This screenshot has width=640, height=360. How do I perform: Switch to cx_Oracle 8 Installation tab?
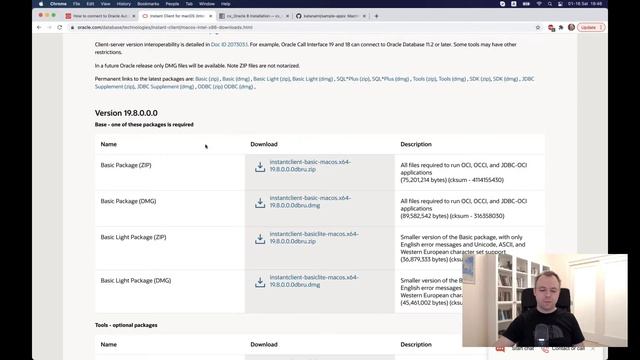(x=254, y=16)
